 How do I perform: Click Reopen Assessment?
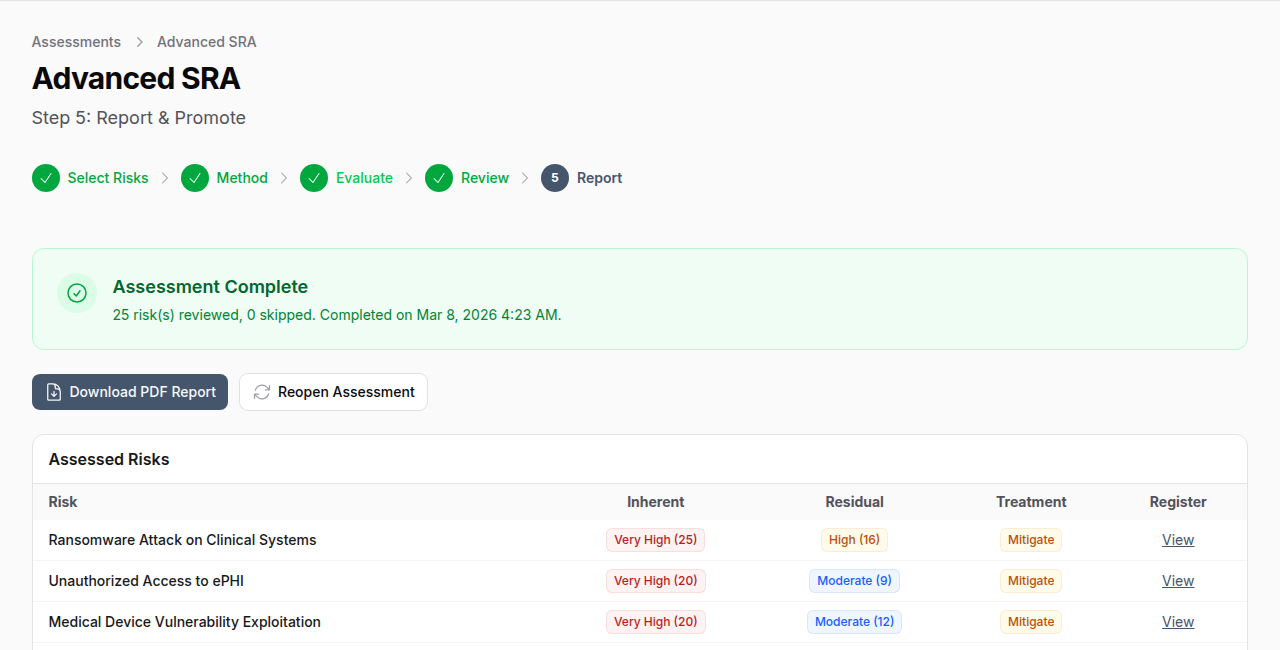333,391
